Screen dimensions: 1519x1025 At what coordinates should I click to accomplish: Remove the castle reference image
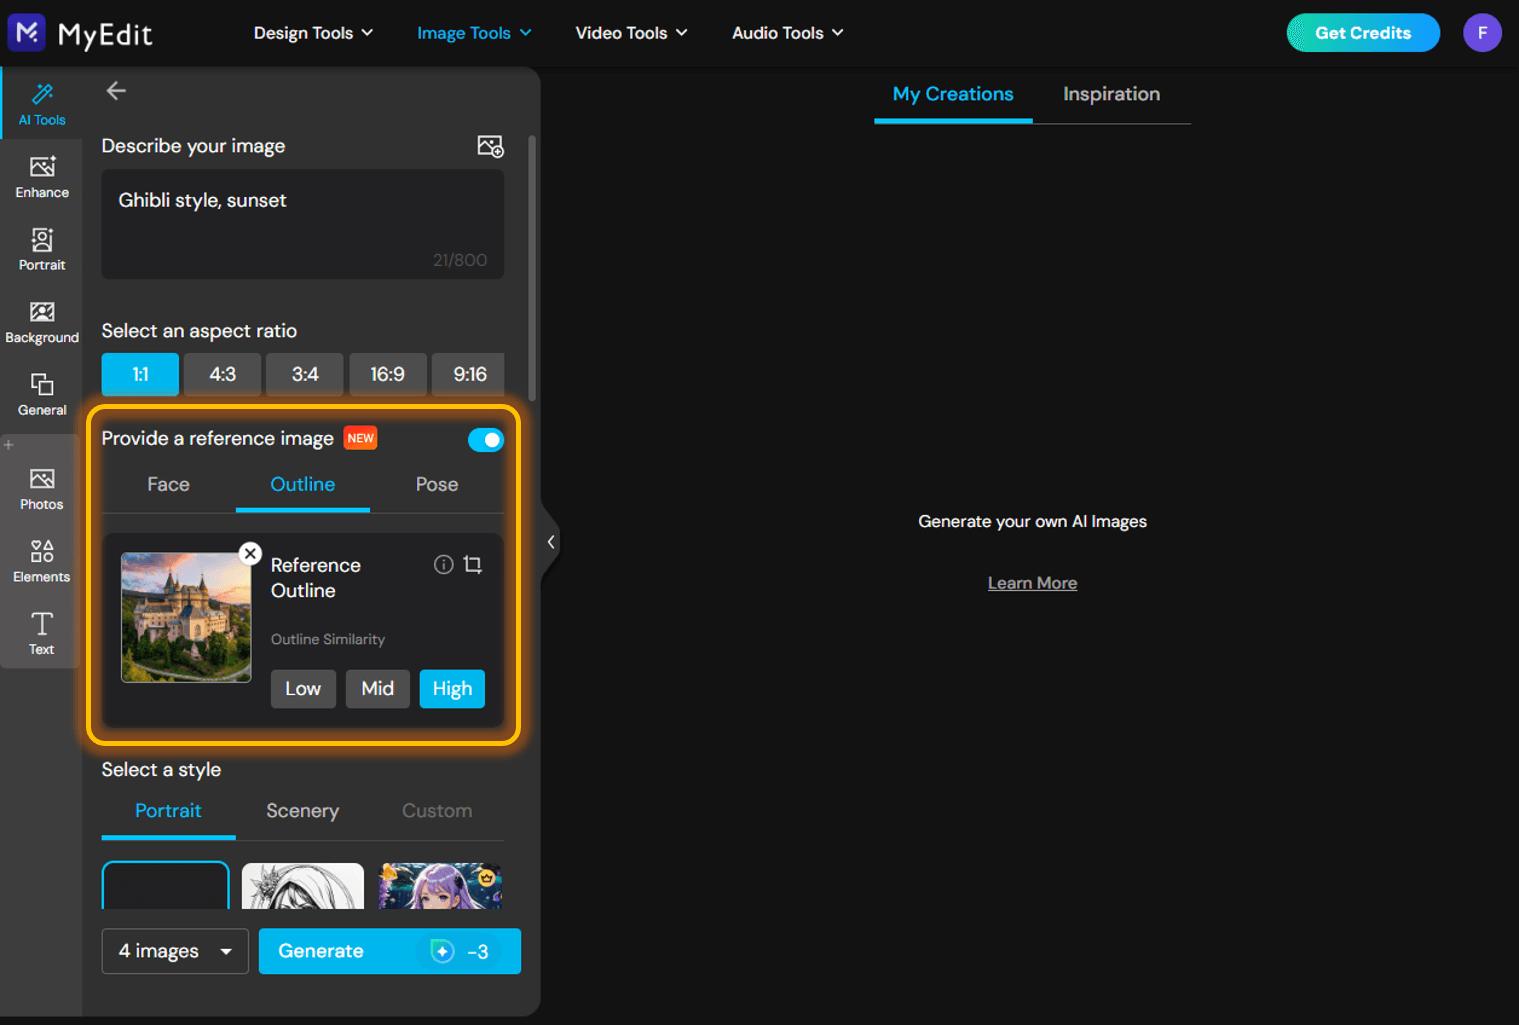250,553
